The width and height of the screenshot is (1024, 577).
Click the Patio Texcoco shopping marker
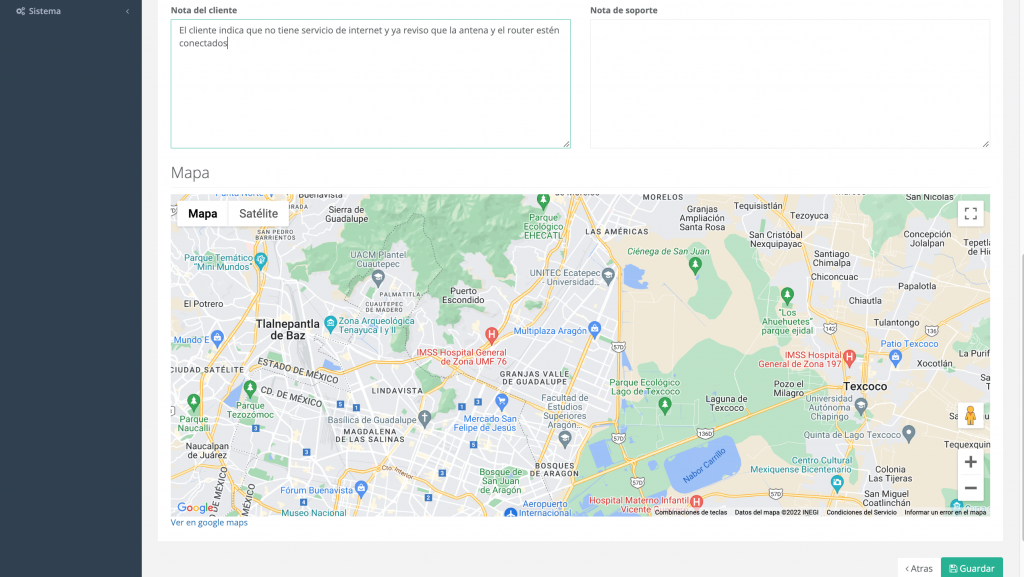click(x=895, y=356)
